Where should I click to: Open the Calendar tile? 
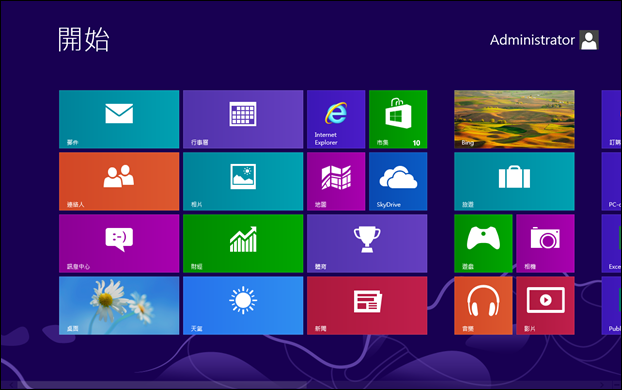click(243, 119)
